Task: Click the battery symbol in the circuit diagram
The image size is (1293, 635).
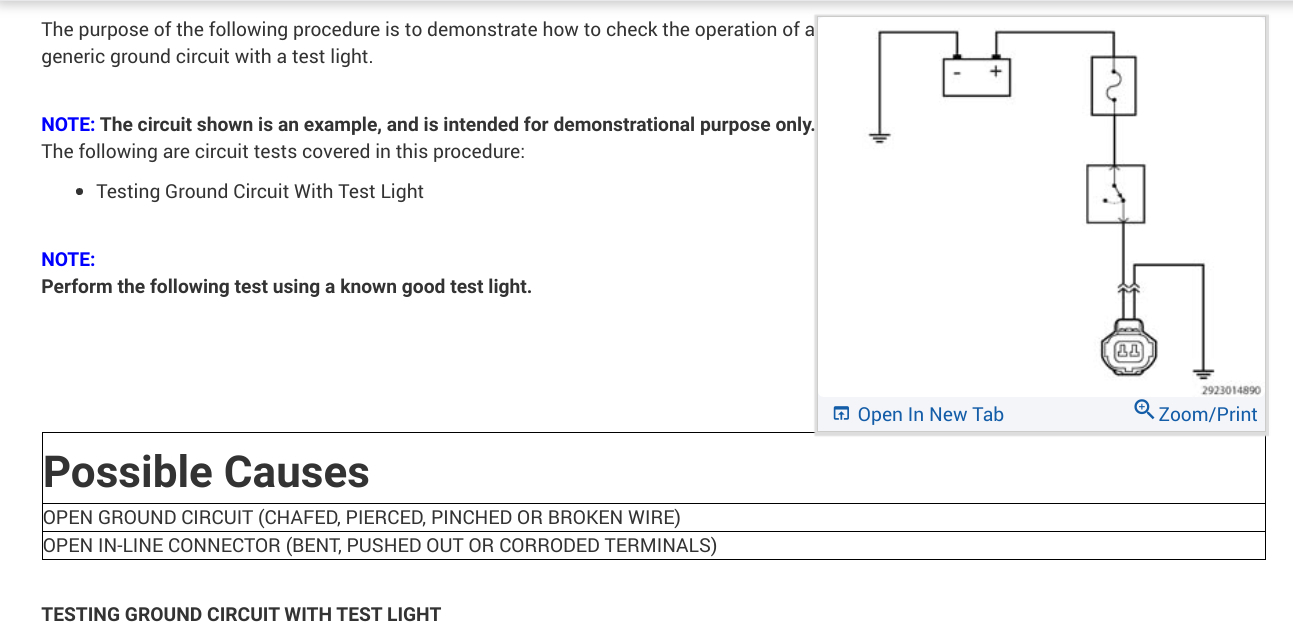Action: tap(977, 75)
